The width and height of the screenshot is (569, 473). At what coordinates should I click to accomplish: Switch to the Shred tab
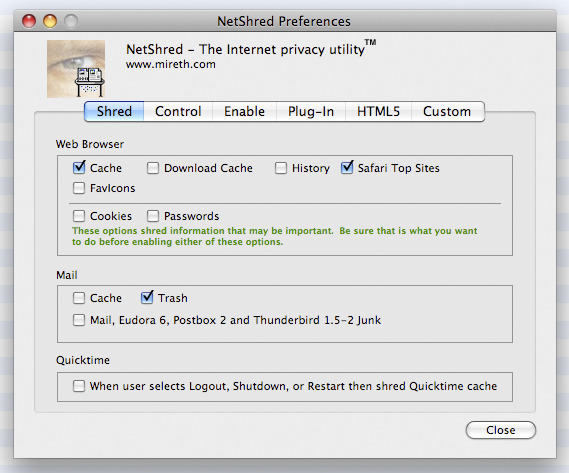pos(114,111)
